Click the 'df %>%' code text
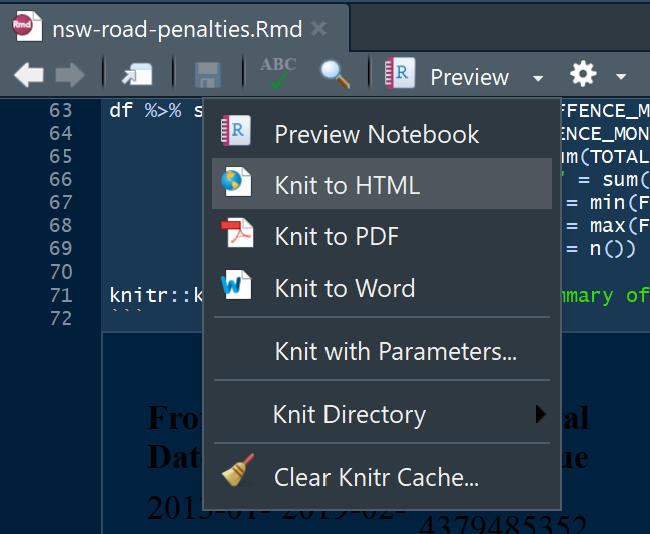The height and width of the screenshot is (534, 650). pos(145,111)
